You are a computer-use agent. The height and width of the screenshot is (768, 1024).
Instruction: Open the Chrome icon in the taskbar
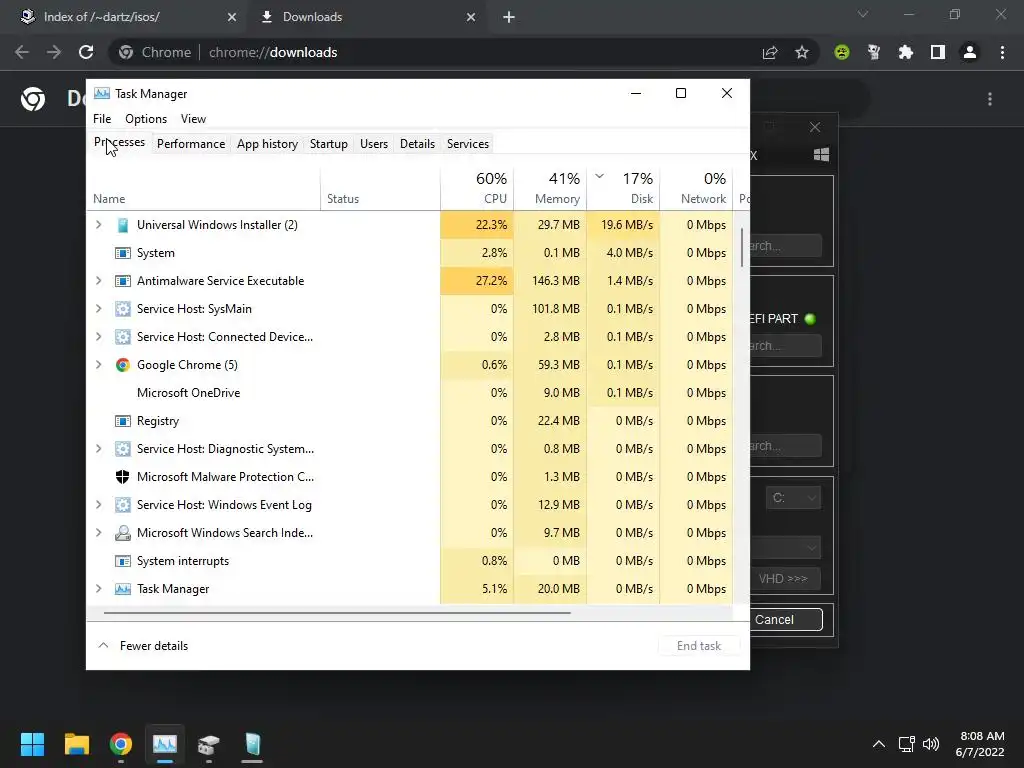pos(121,744)
